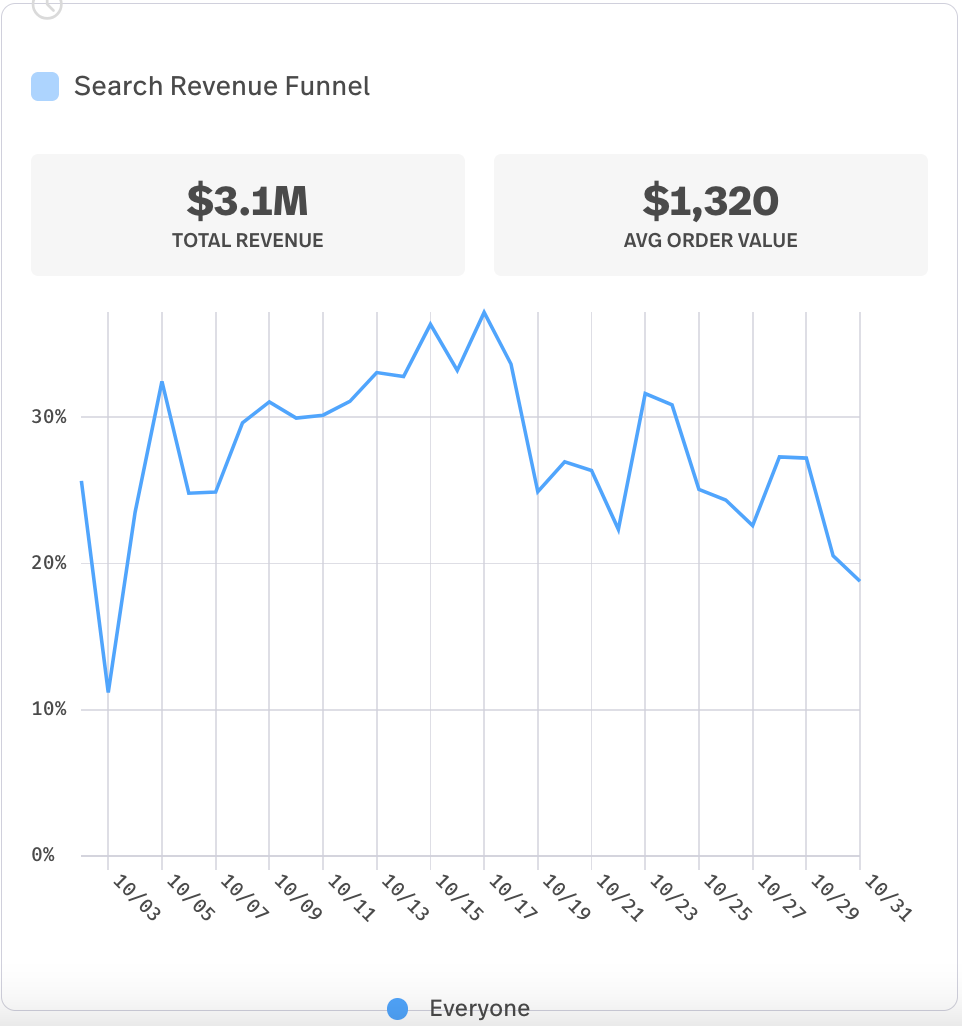
Task: Select the 20% y-axis label
Action: point(47,563)
